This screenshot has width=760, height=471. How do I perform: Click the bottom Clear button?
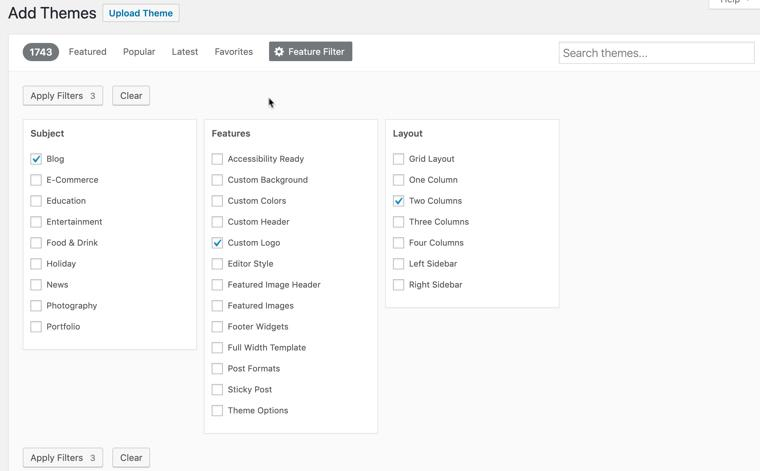pos(131,458)
